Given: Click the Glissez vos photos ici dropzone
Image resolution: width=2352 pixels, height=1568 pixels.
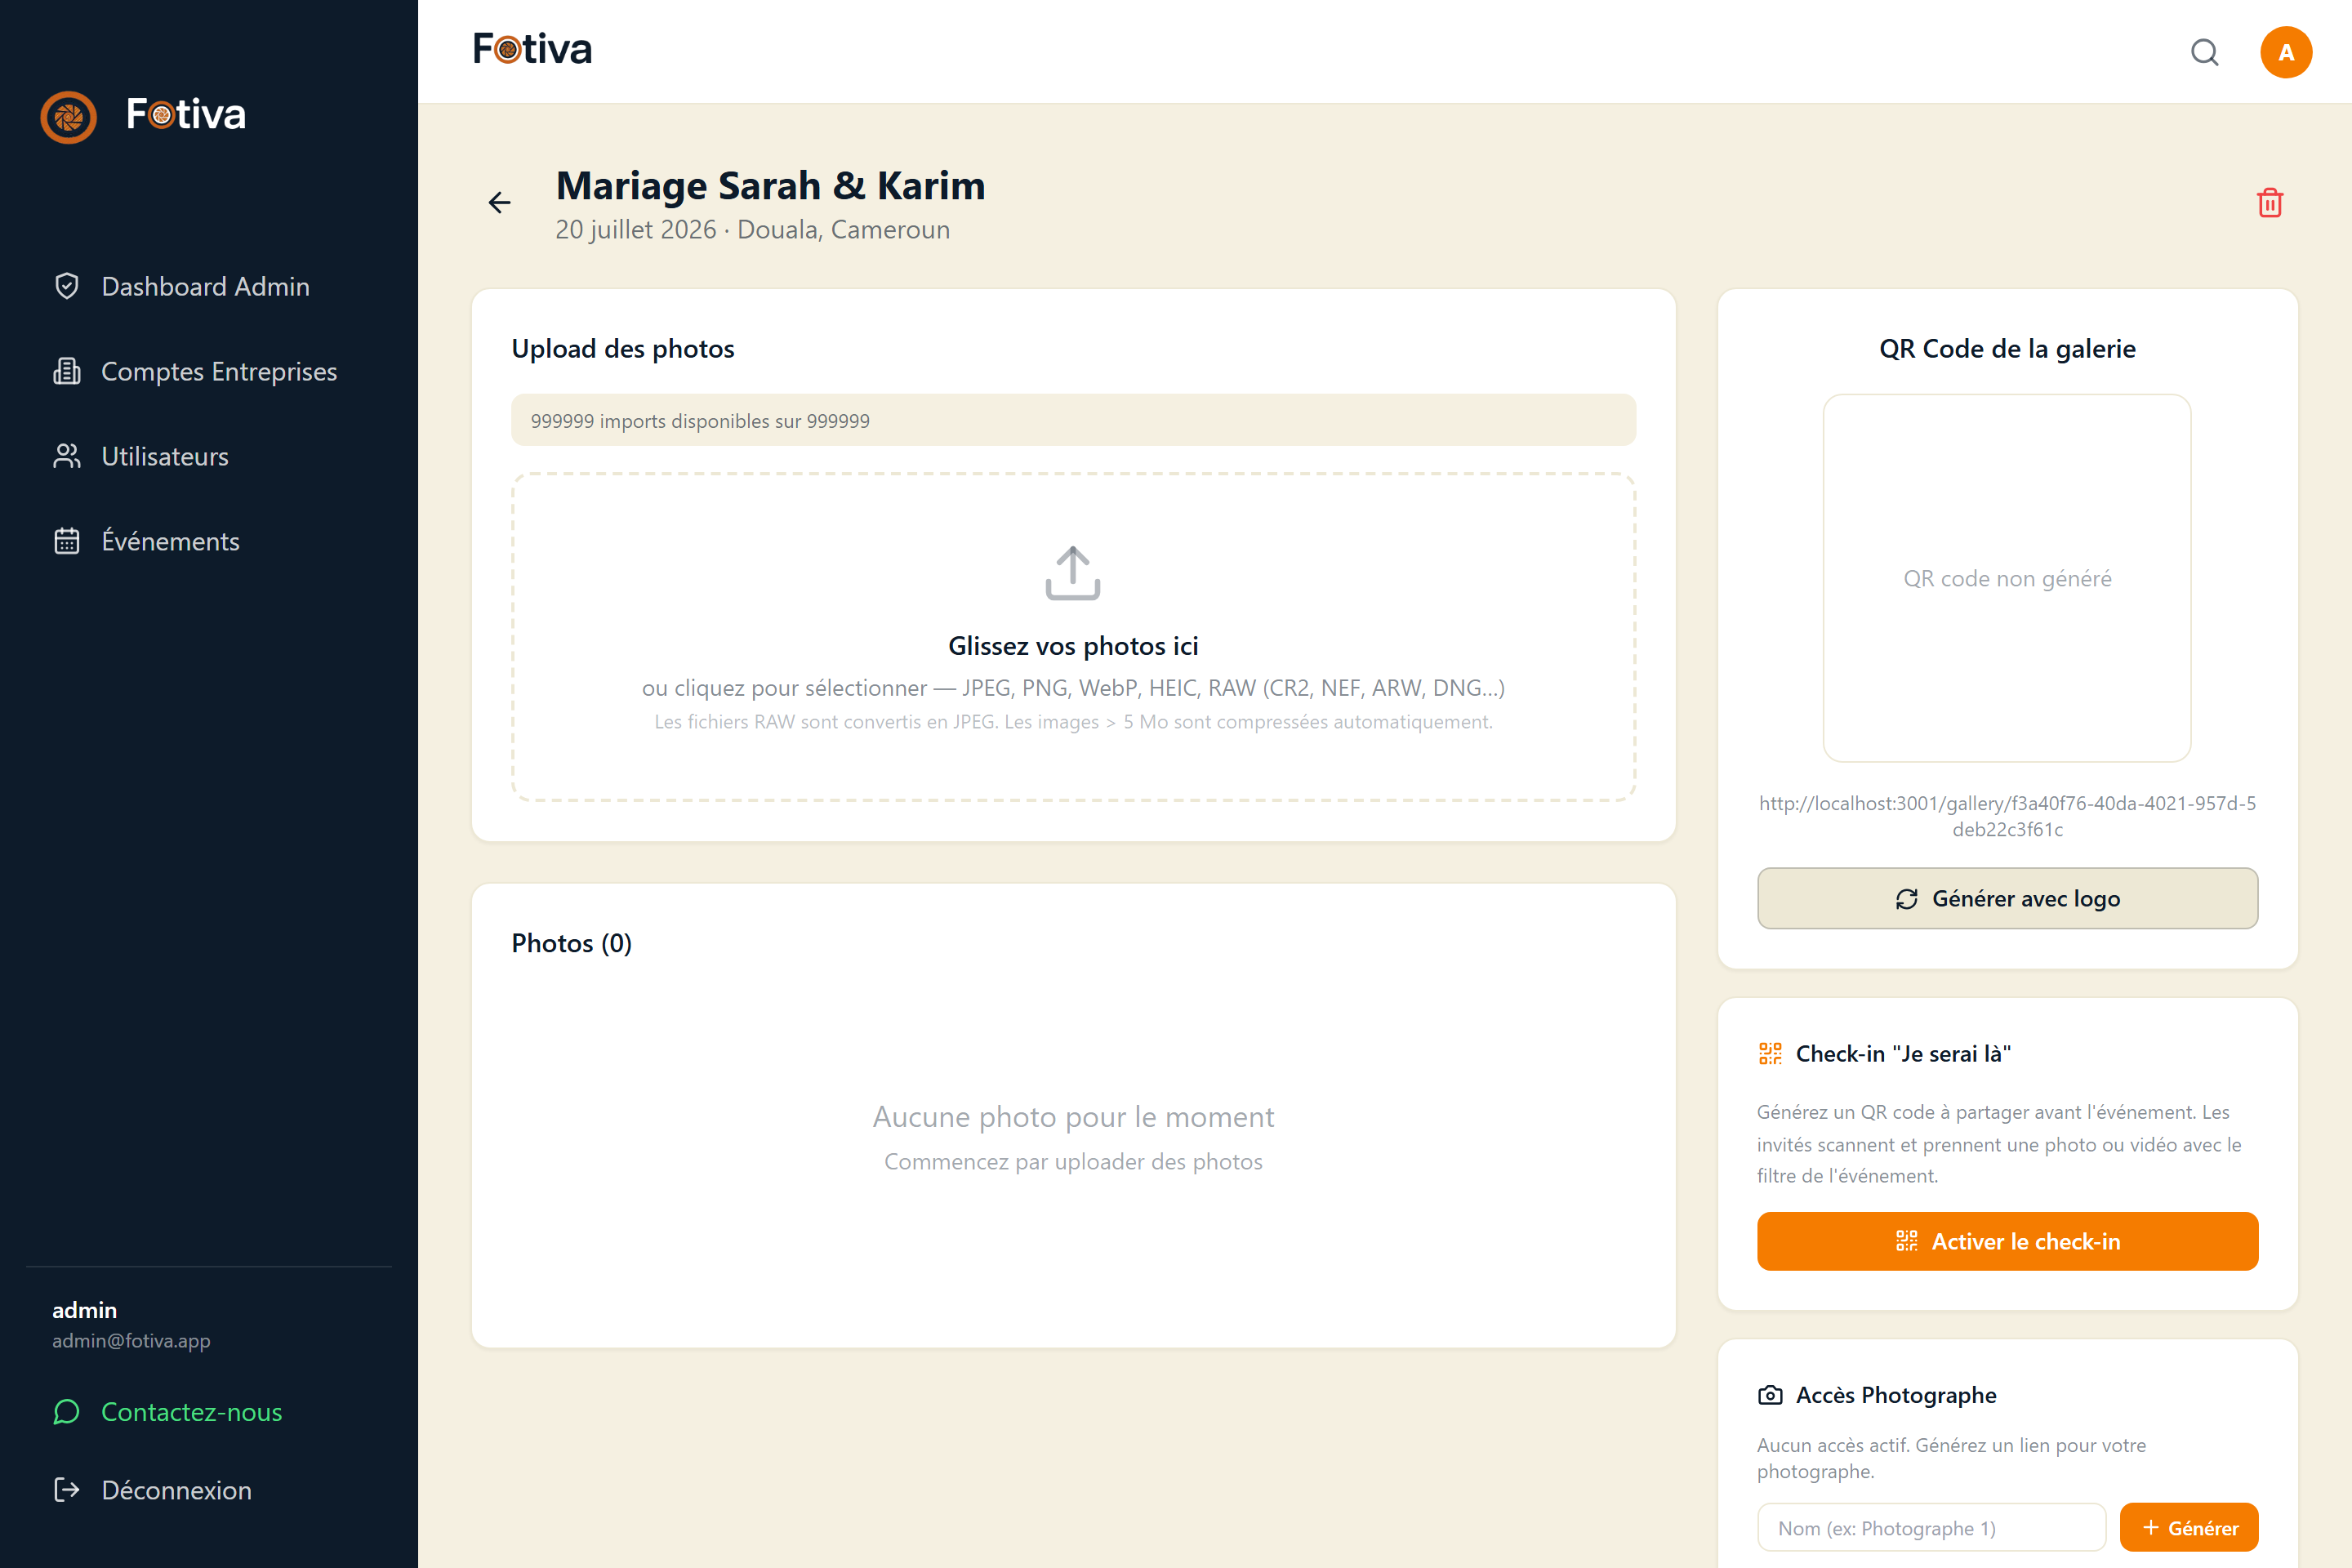Looking at the screenshot, I should point(1073,637).
